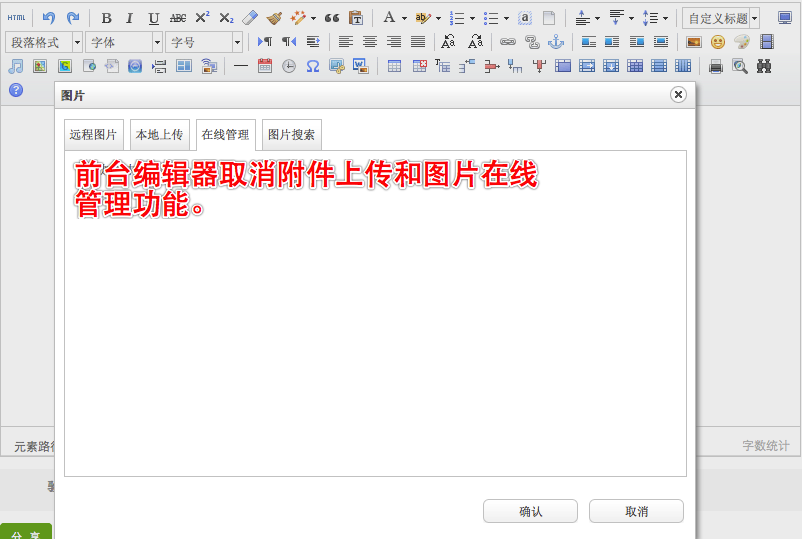Justify text alignment
Image resolution: width=802 pixels, height=539 pixels.
point(418,42)
